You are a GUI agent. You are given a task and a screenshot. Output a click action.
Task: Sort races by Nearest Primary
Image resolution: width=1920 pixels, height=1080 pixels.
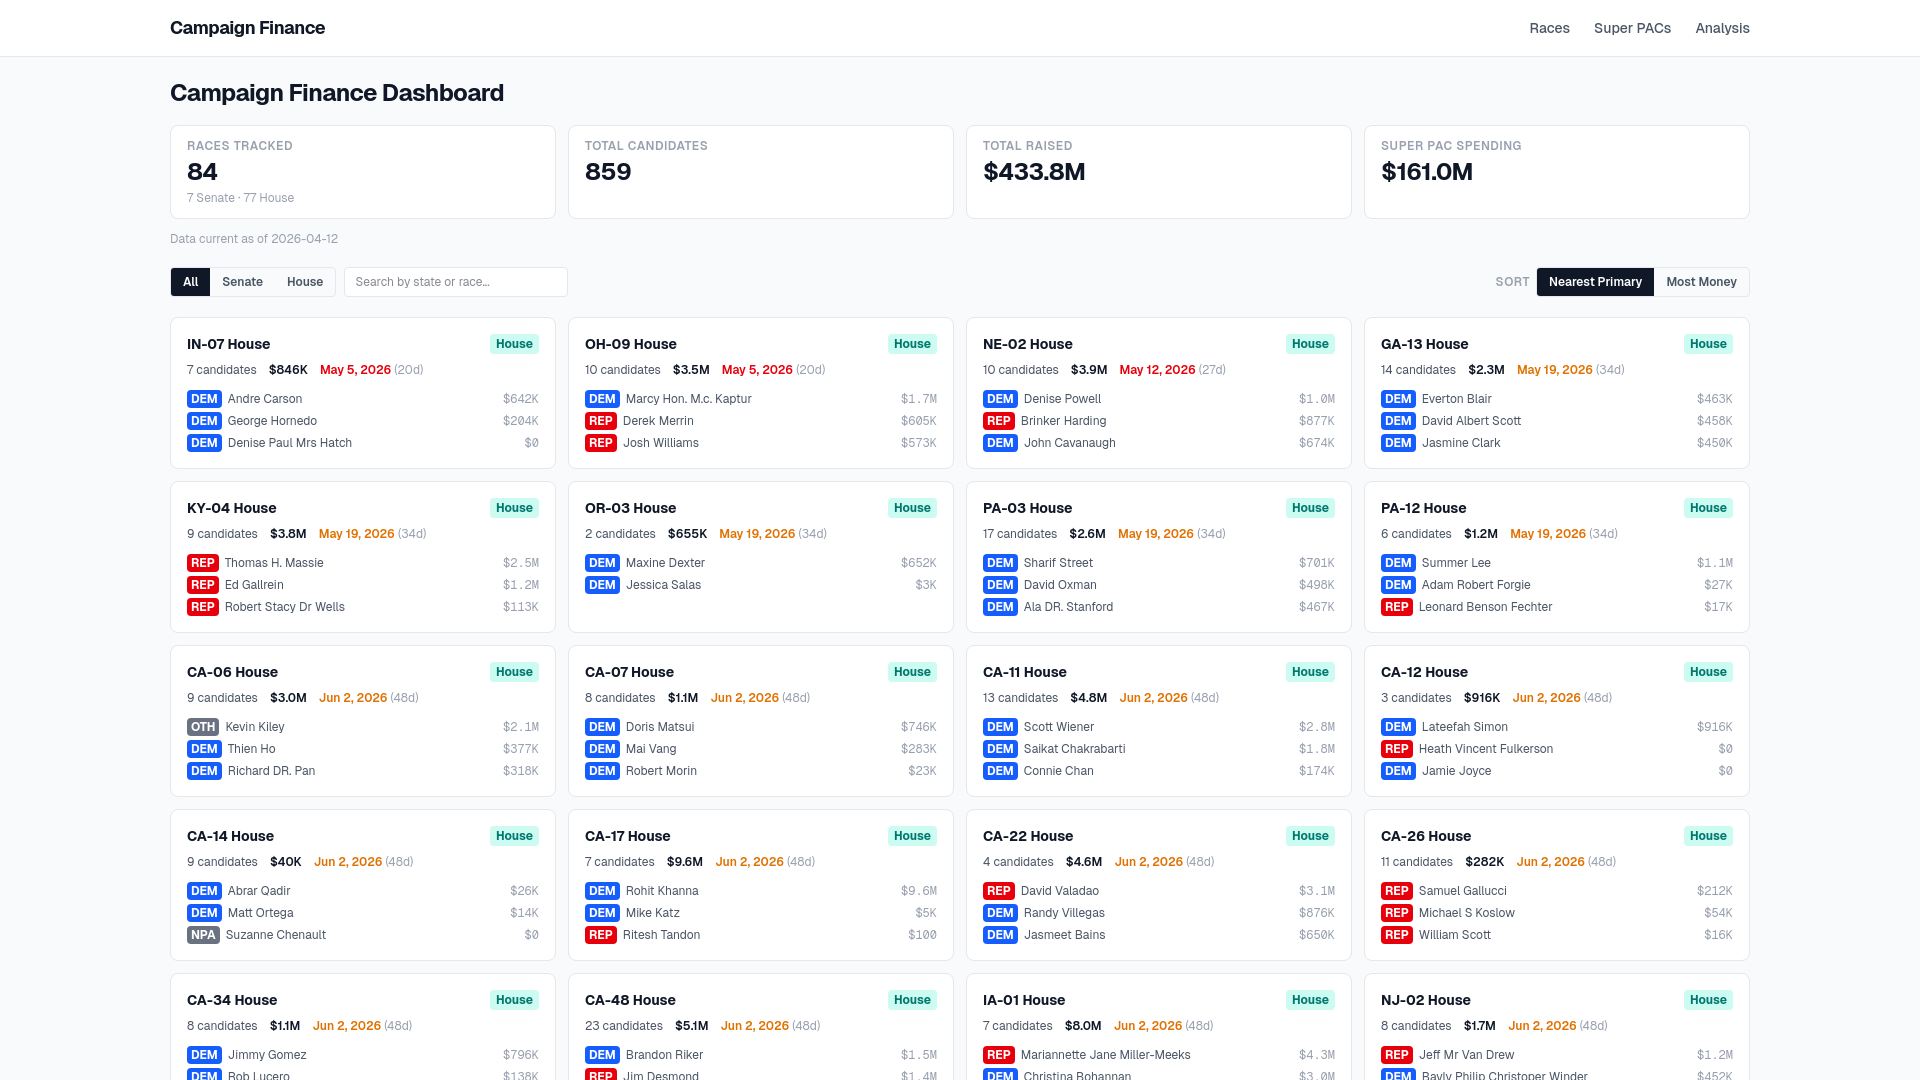point(1595,282)
